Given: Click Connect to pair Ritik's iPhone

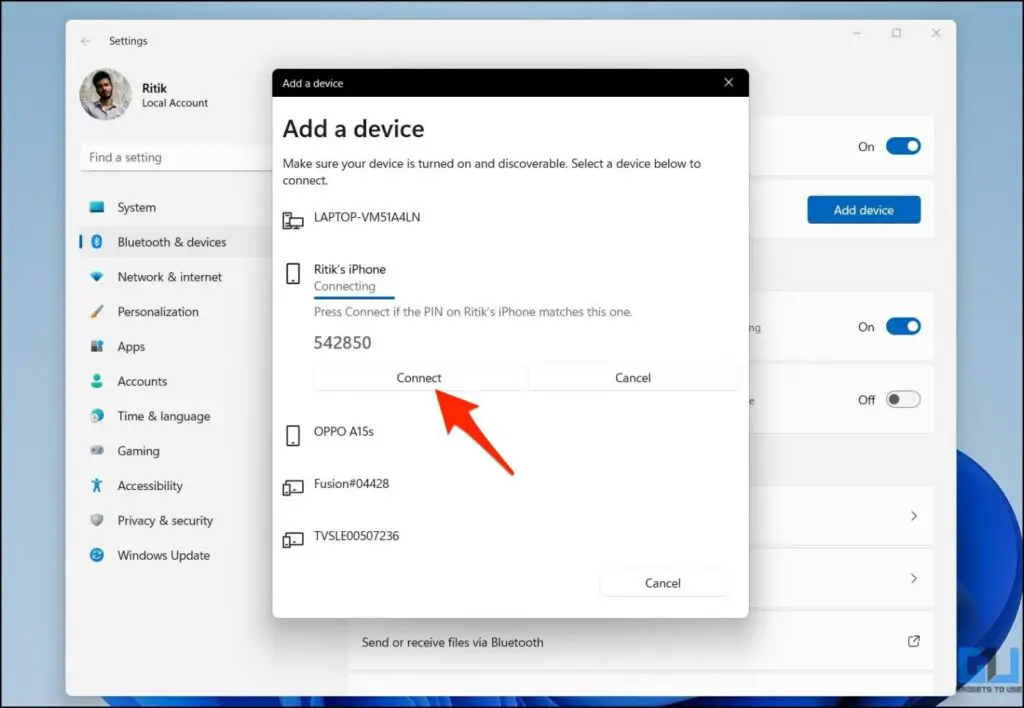Looking at the screenshot, I should [419, 377].
